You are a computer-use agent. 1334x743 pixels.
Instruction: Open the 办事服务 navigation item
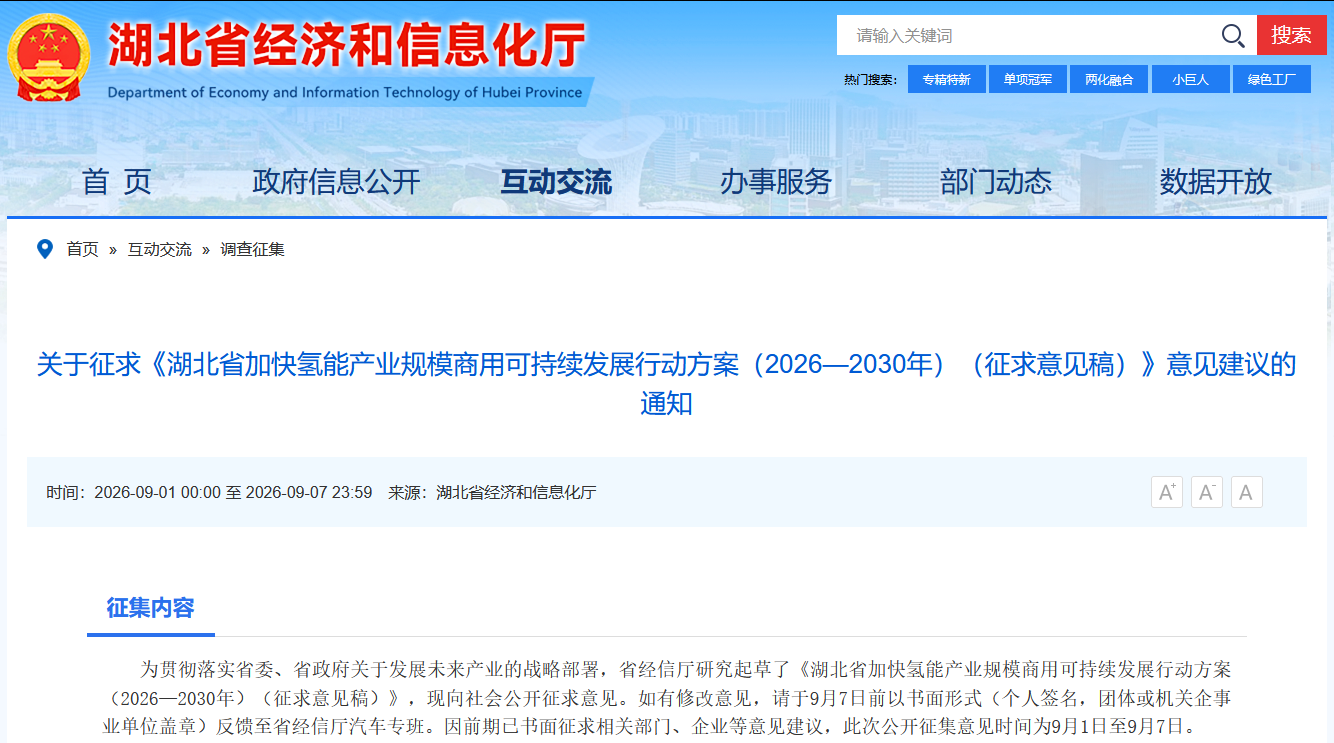(776, 181)
